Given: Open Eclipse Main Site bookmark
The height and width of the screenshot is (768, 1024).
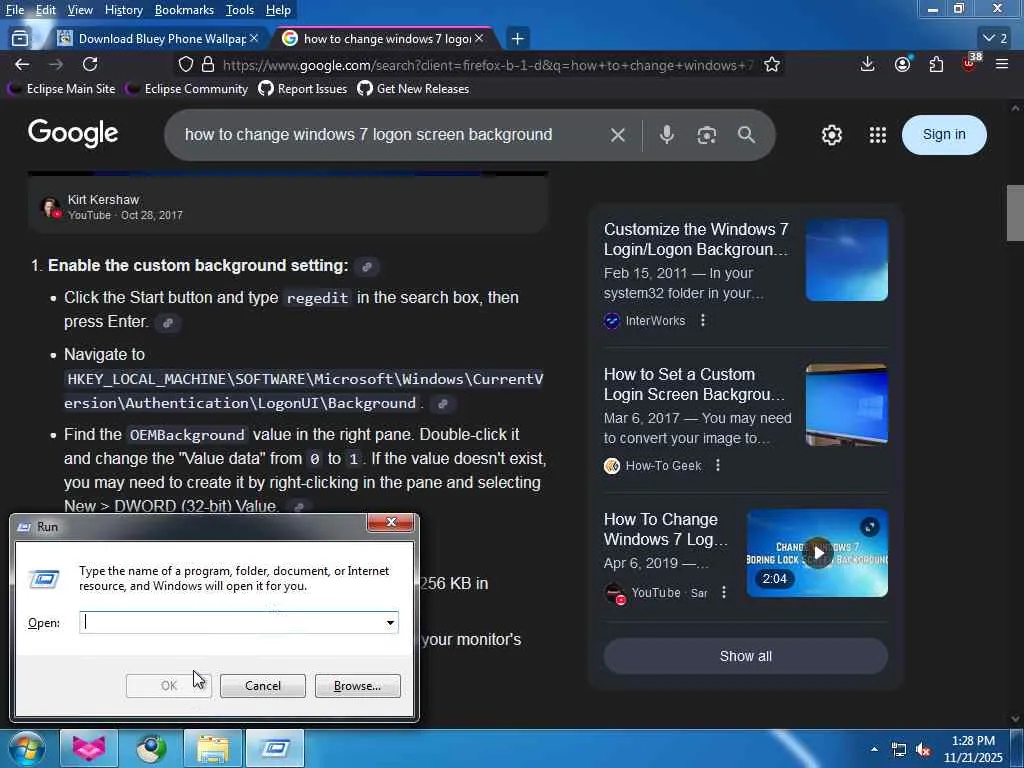Looking at the screenshot, I should [x=63, y=89].
